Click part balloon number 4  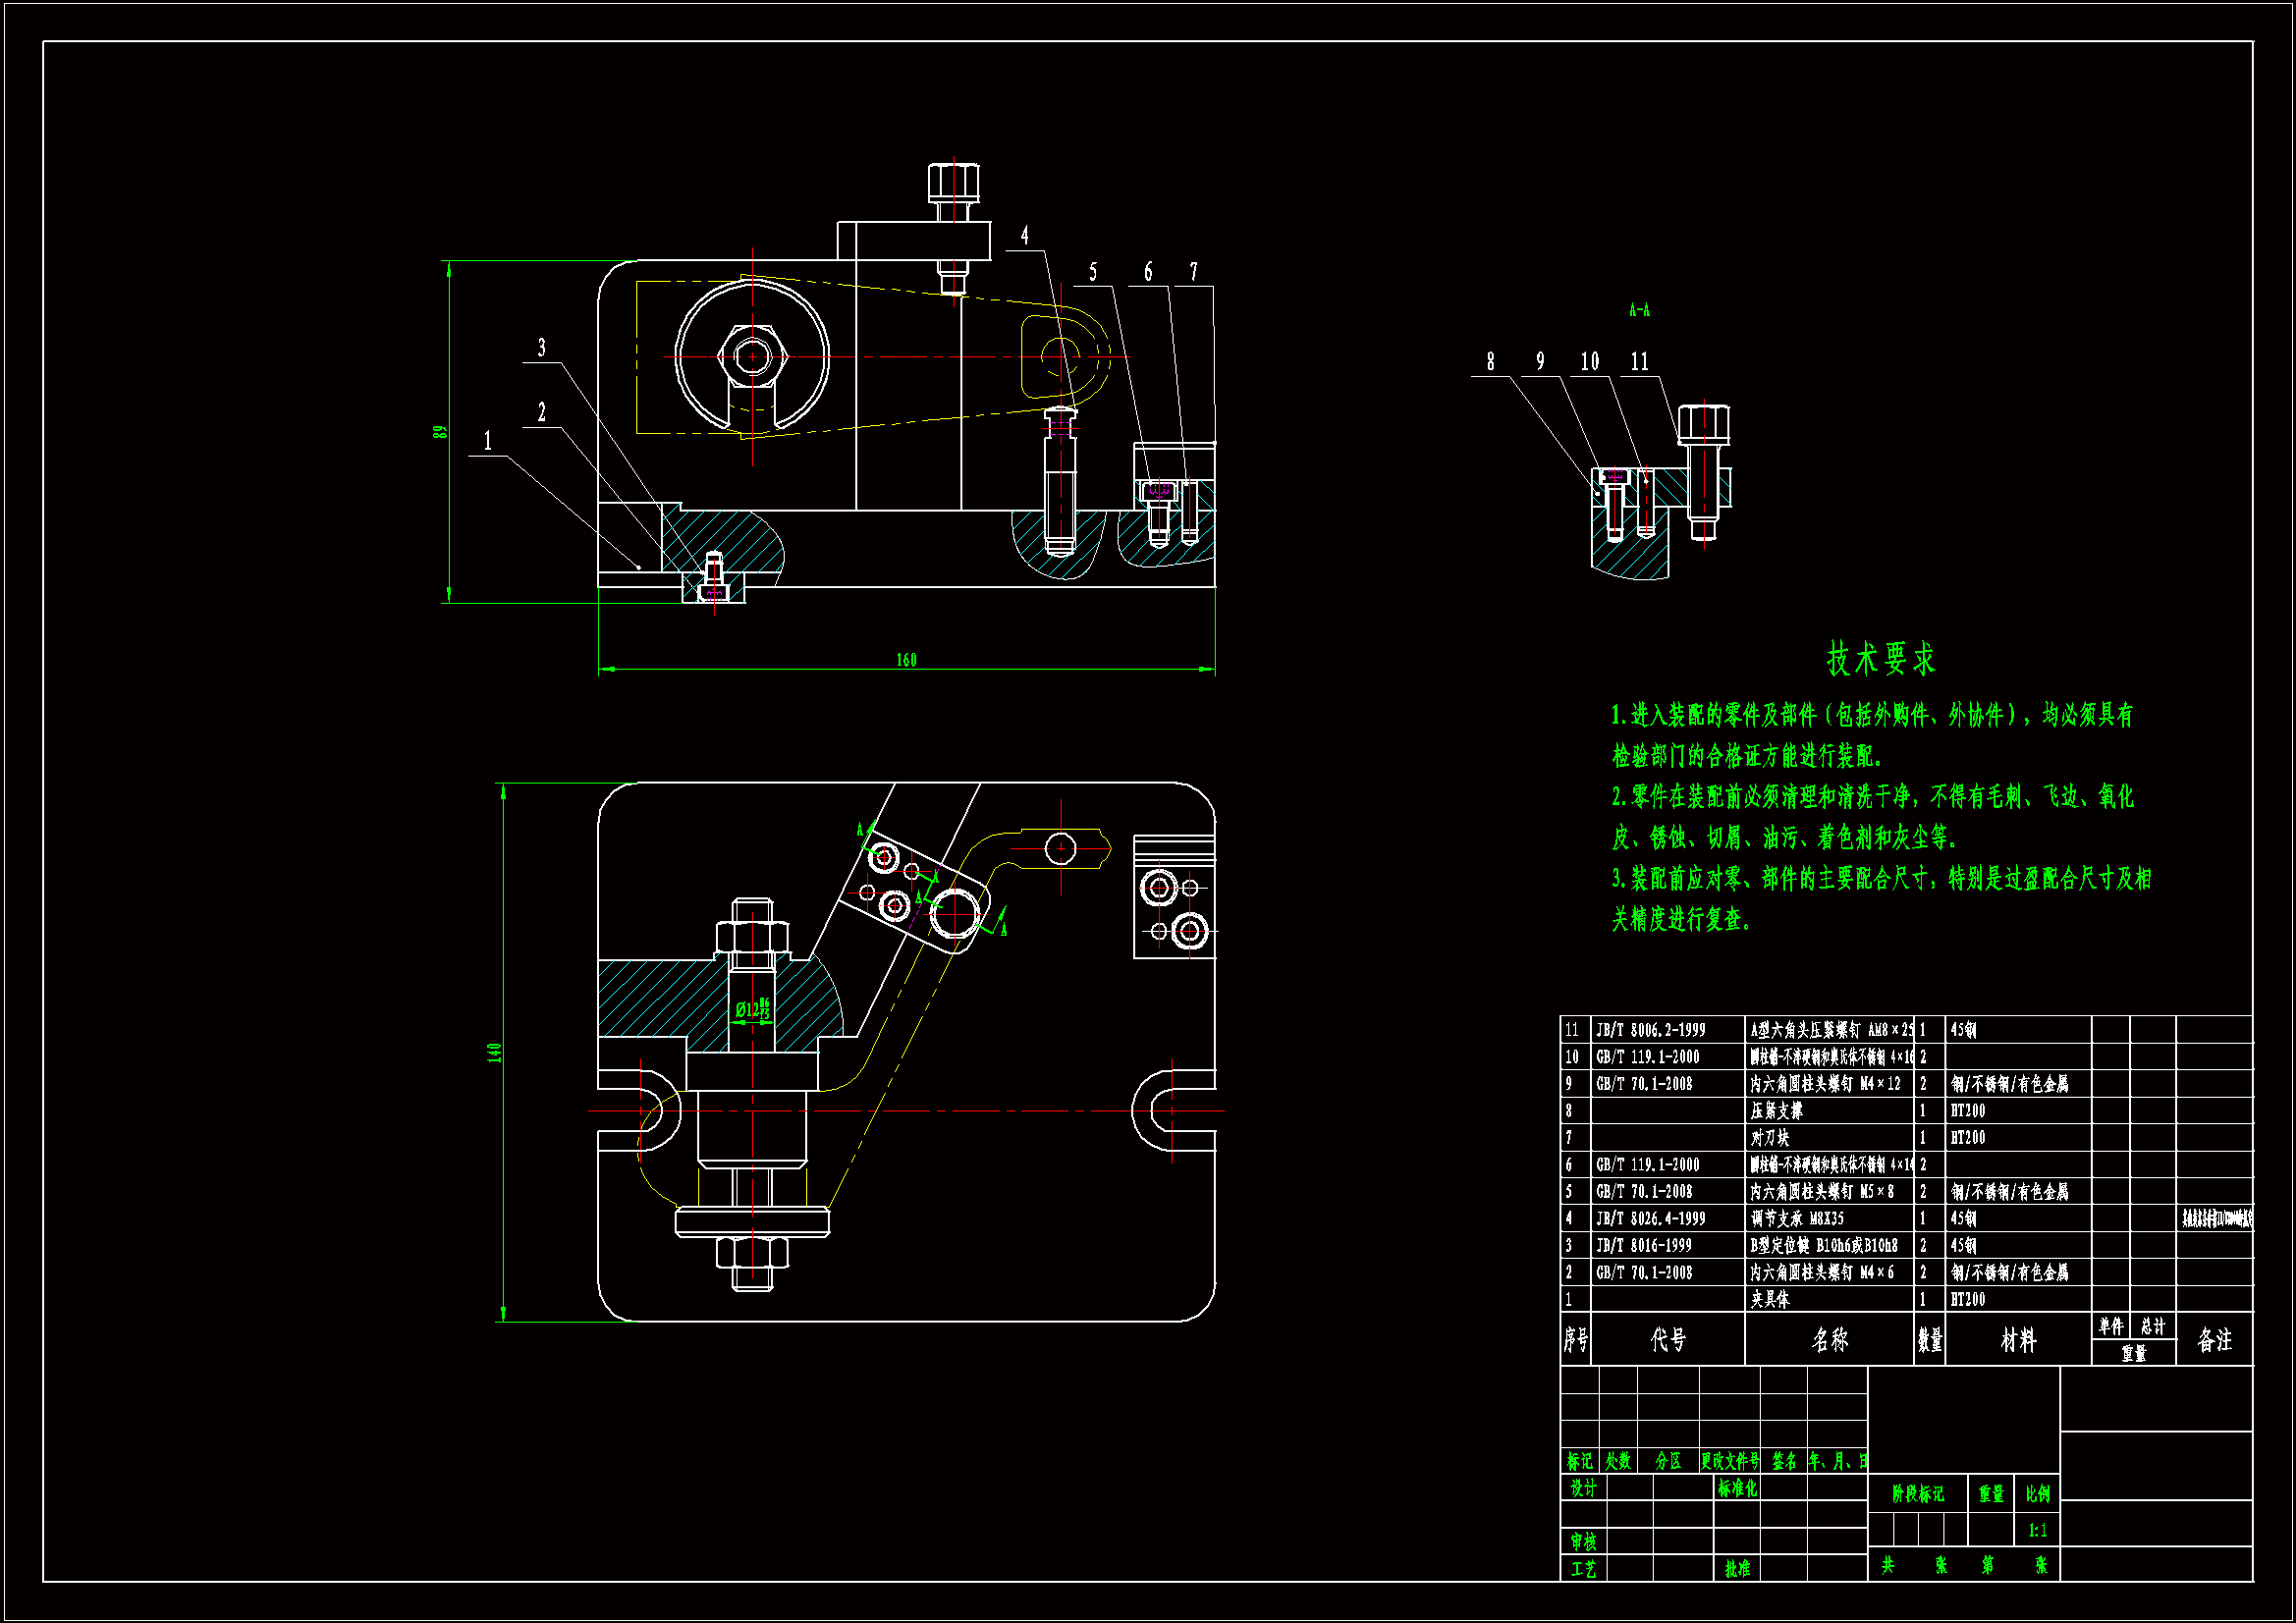(x=1024, y=236)
